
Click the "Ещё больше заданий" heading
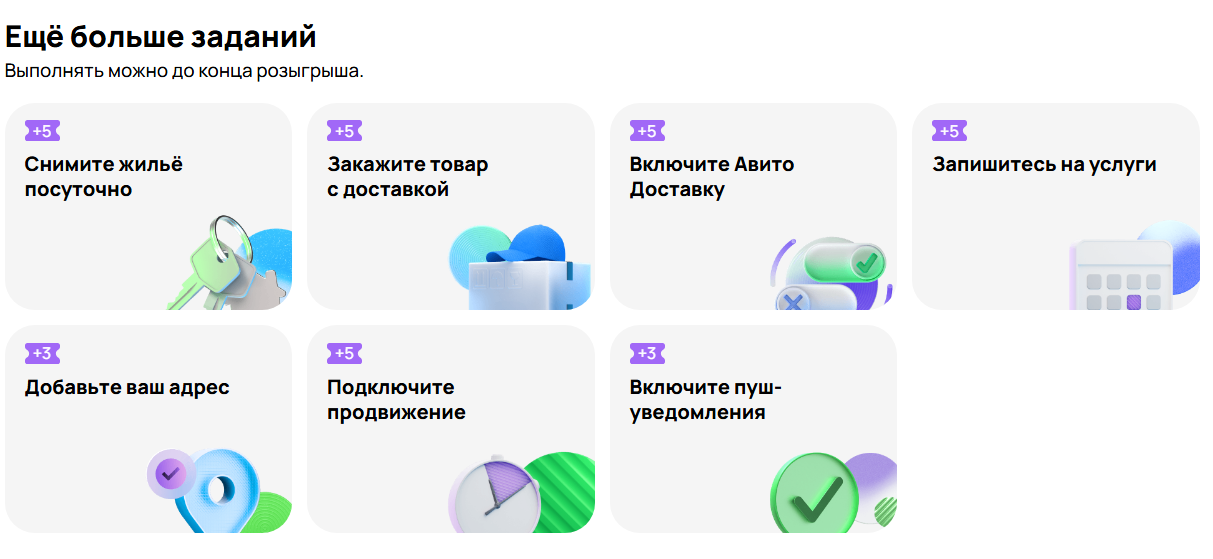(161, 38)
